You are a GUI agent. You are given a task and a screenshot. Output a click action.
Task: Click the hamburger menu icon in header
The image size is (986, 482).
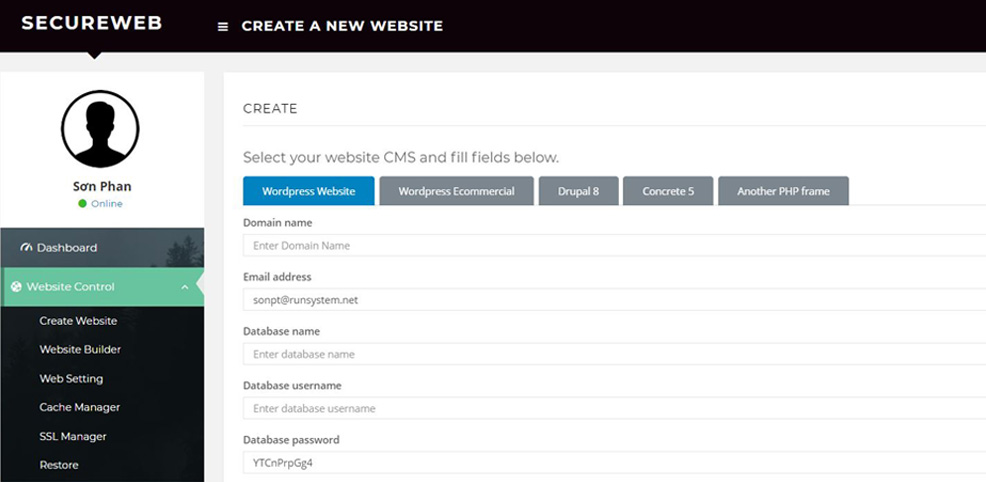click(223, 27)
